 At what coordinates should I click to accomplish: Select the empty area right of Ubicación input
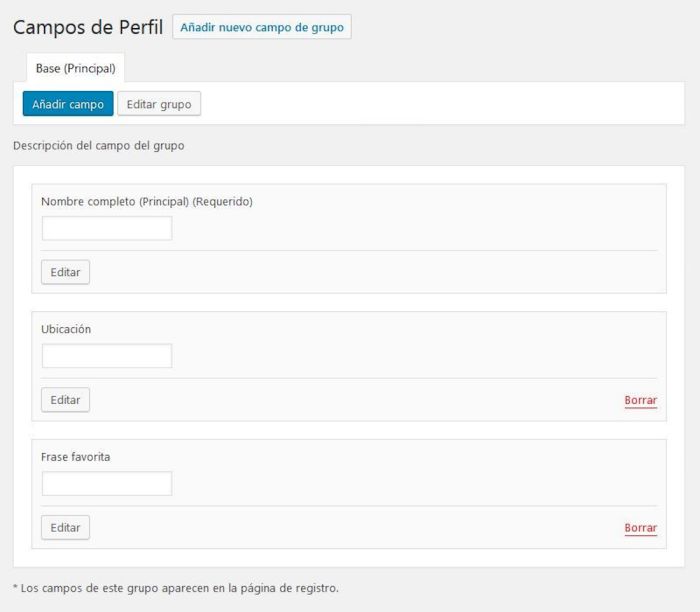415,356
